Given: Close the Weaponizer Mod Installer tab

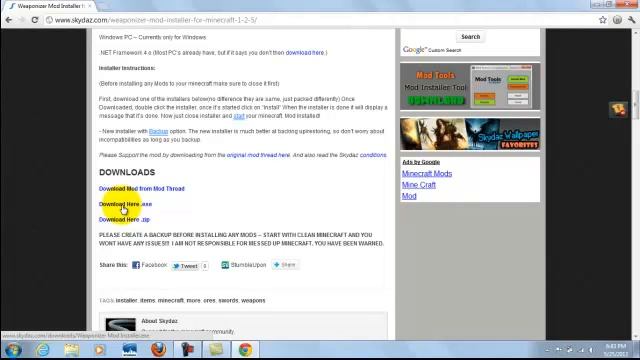Looking at the screenshot, I should [x=90, y=6].
